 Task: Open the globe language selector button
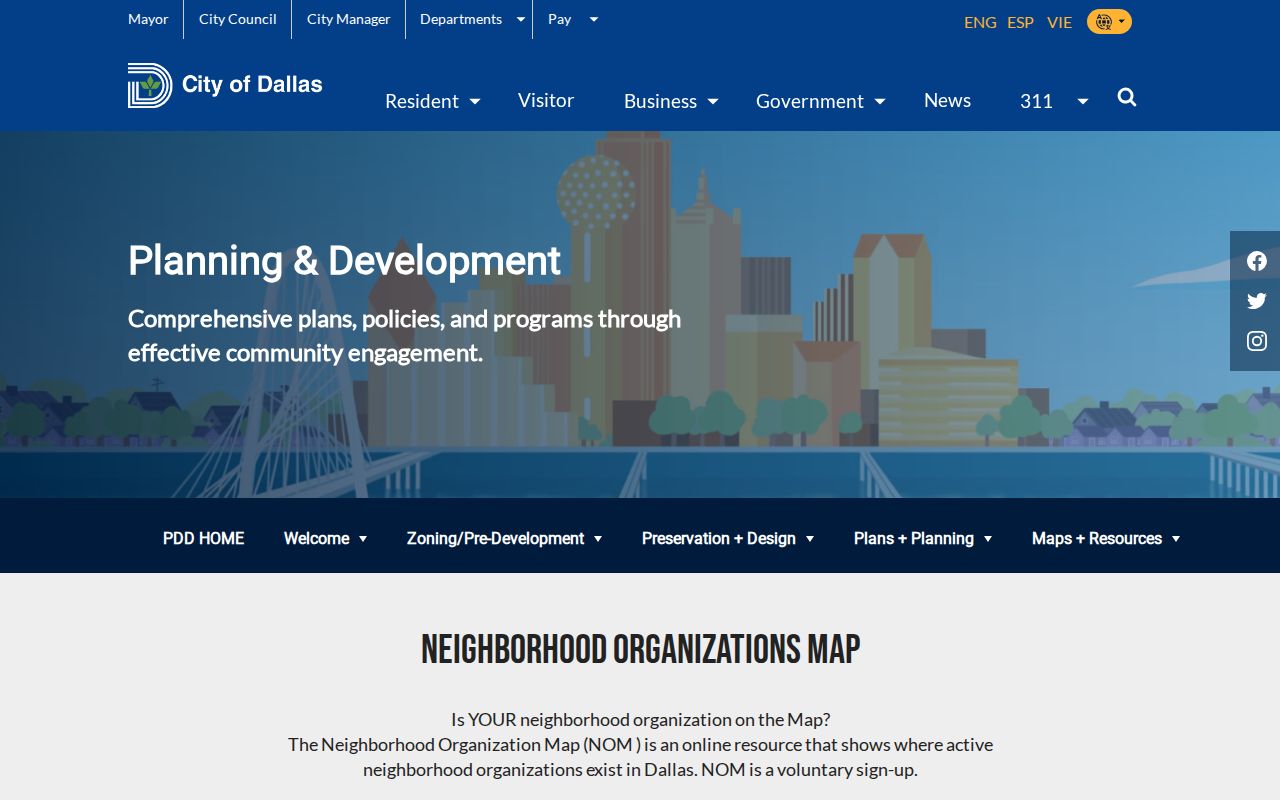1109,22
